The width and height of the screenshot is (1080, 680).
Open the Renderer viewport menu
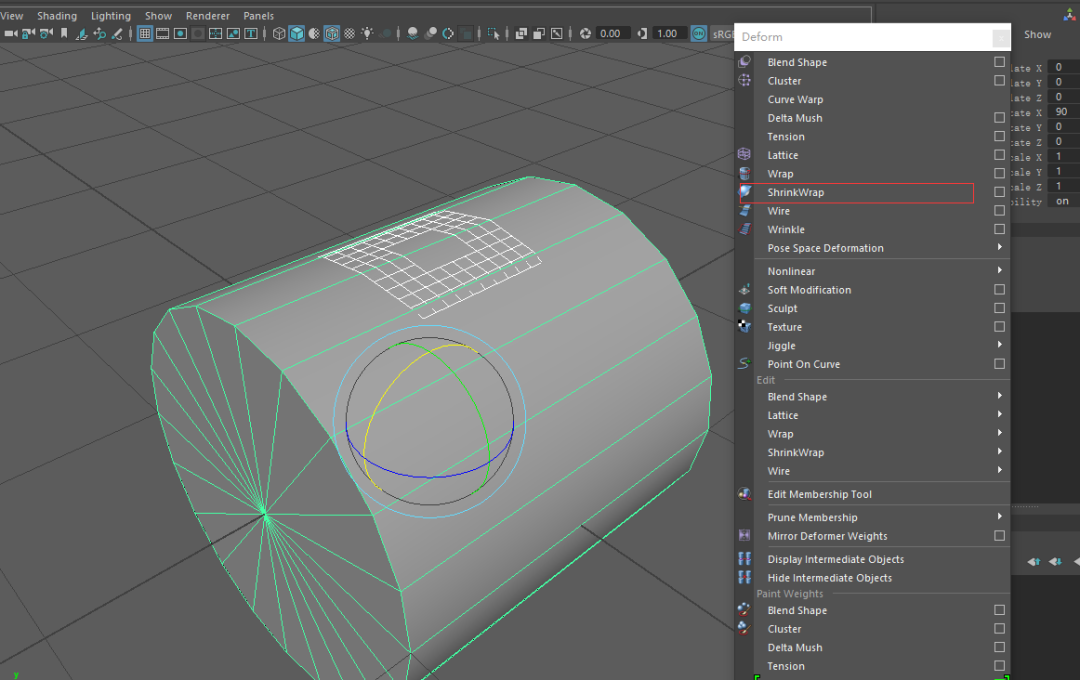(207, 16)
